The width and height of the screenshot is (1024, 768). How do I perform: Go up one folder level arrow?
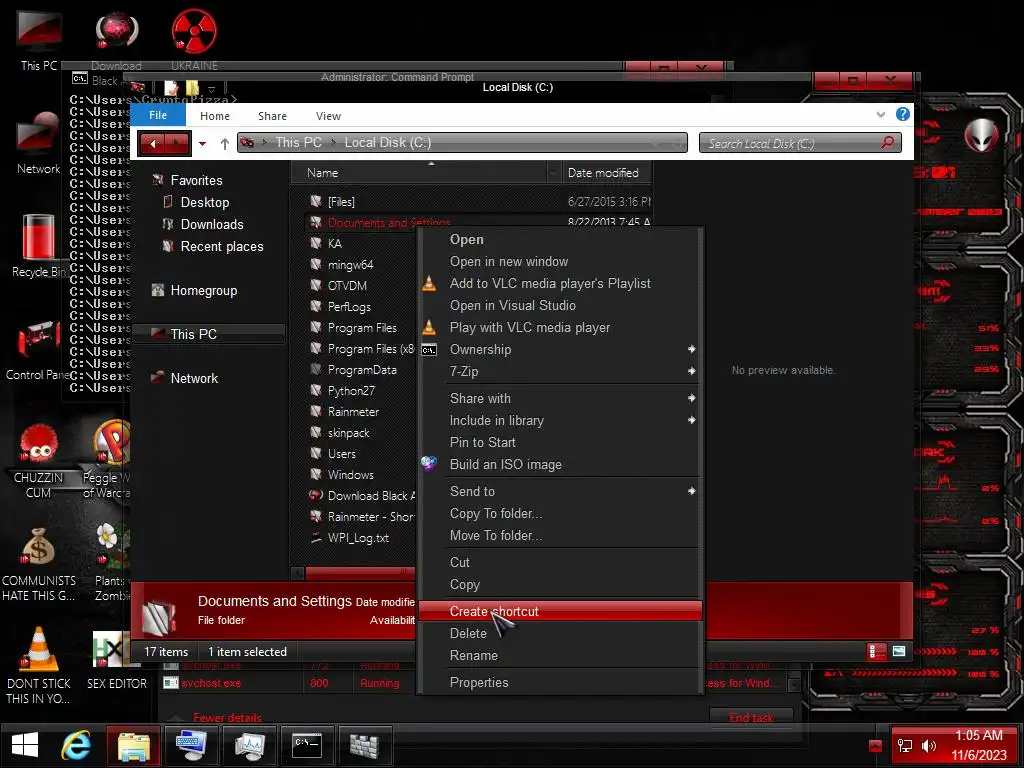pos(225,144)
